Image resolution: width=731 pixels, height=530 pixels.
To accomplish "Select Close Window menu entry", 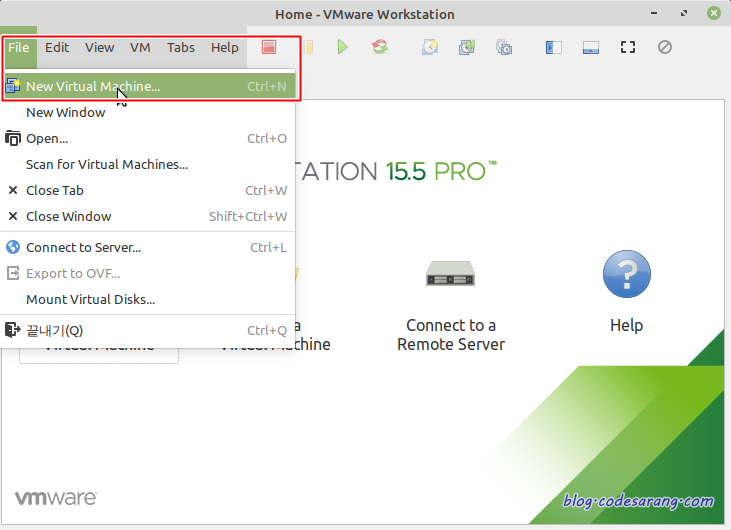I will (x=147, y=216).
